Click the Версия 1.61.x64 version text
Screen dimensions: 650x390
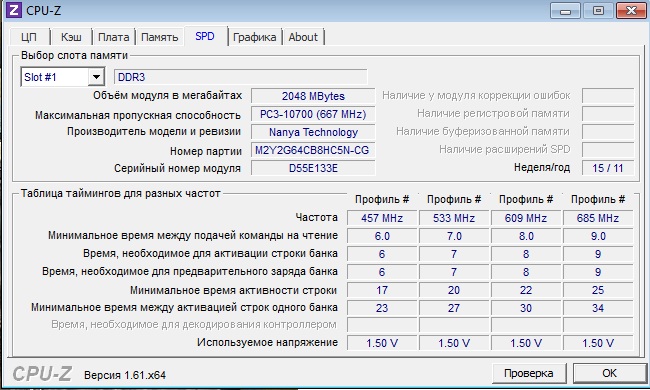tap(125, 375)
